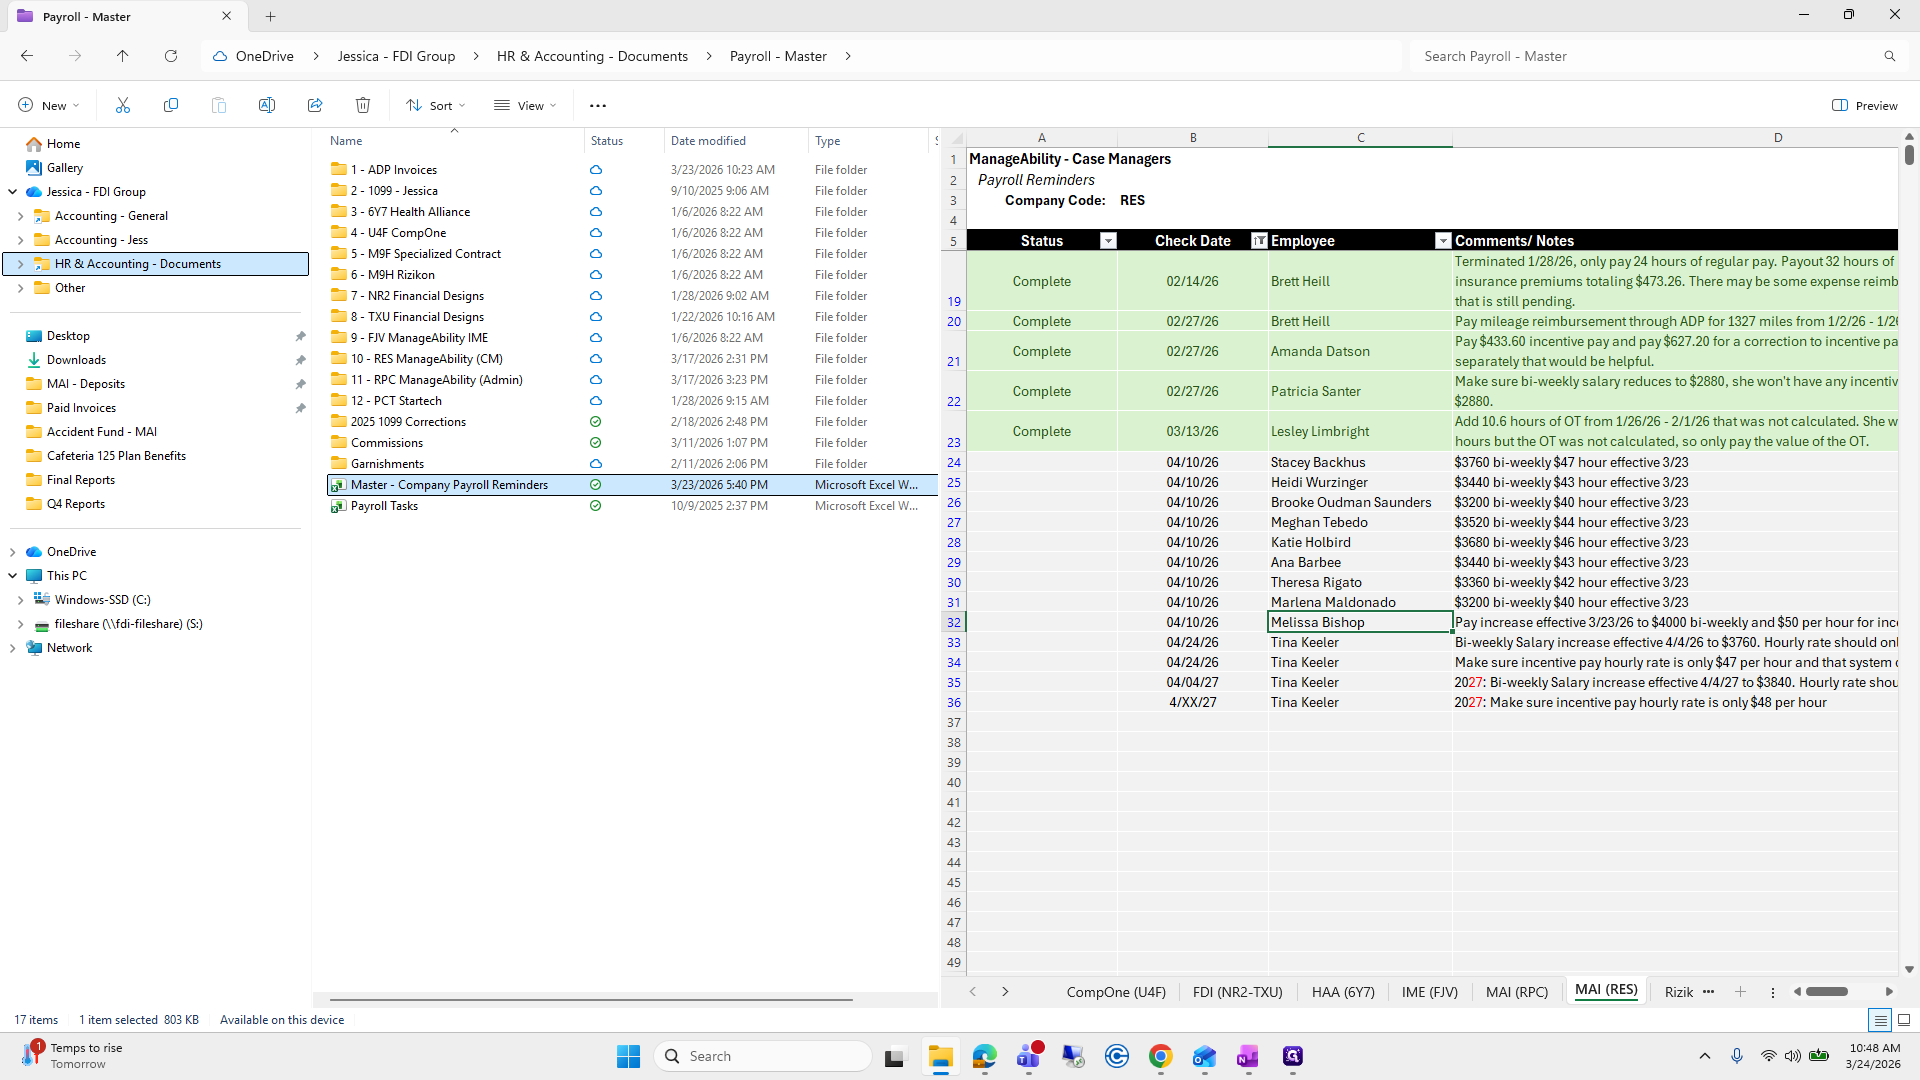Select the Garnishments folder

coord(632,464)
